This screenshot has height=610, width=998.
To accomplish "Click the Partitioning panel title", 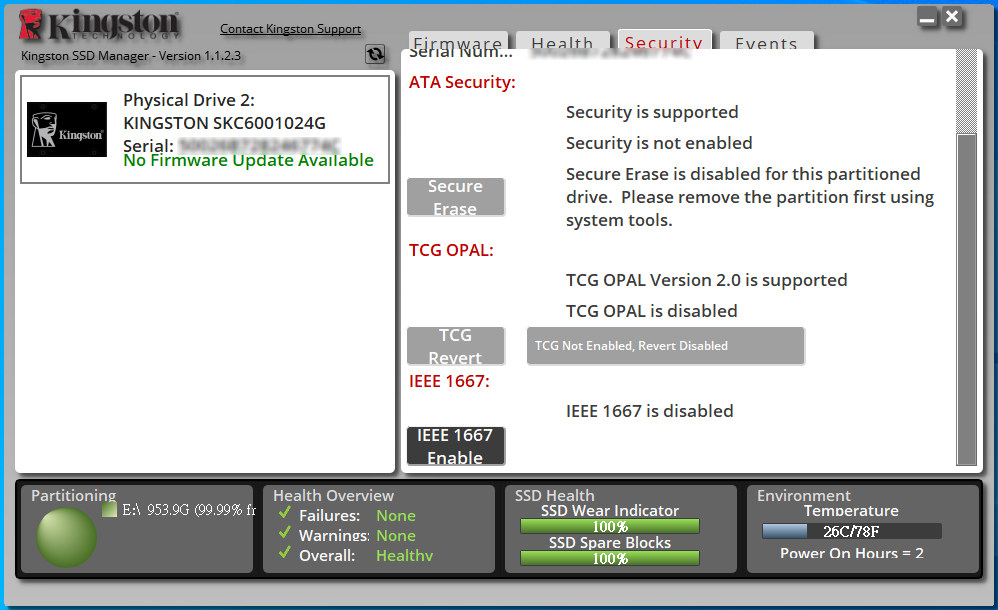I will tap(73, 495).
